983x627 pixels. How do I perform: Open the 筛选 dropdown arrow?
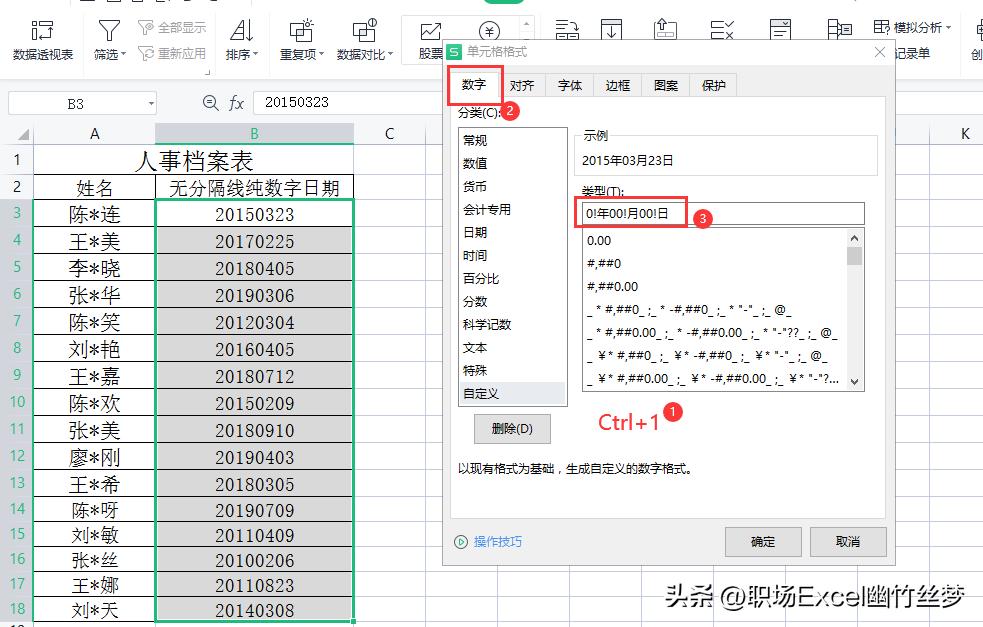coord(122,52)
